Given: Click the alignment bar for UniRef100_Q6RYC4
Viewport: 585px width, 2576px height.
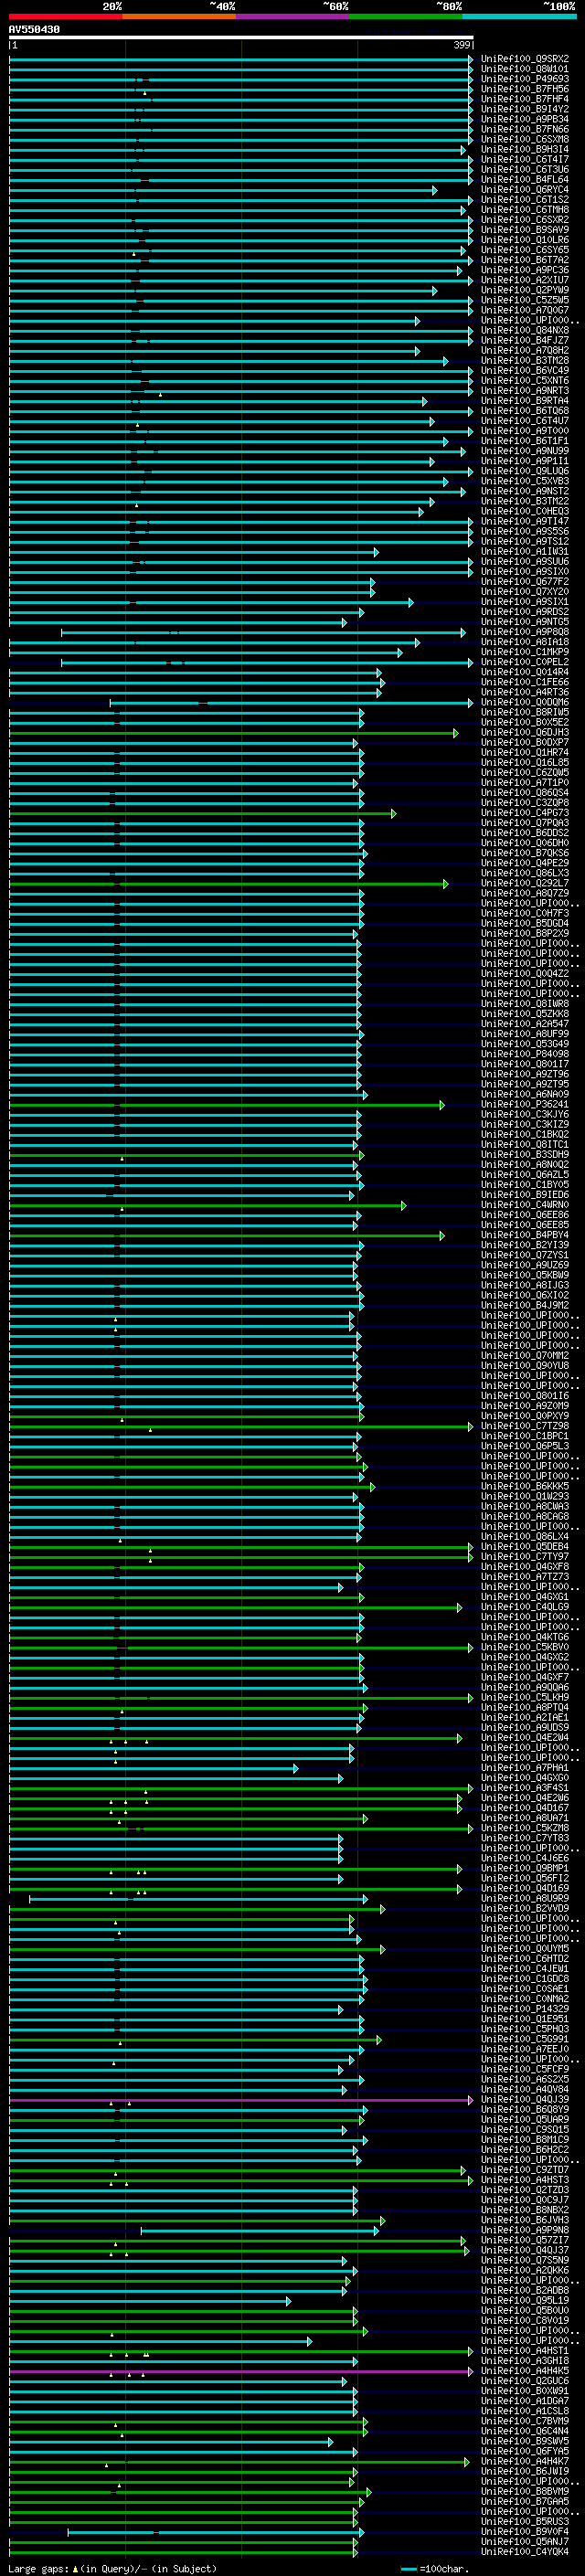Looking at the screenshot, I should coord(223,190).
